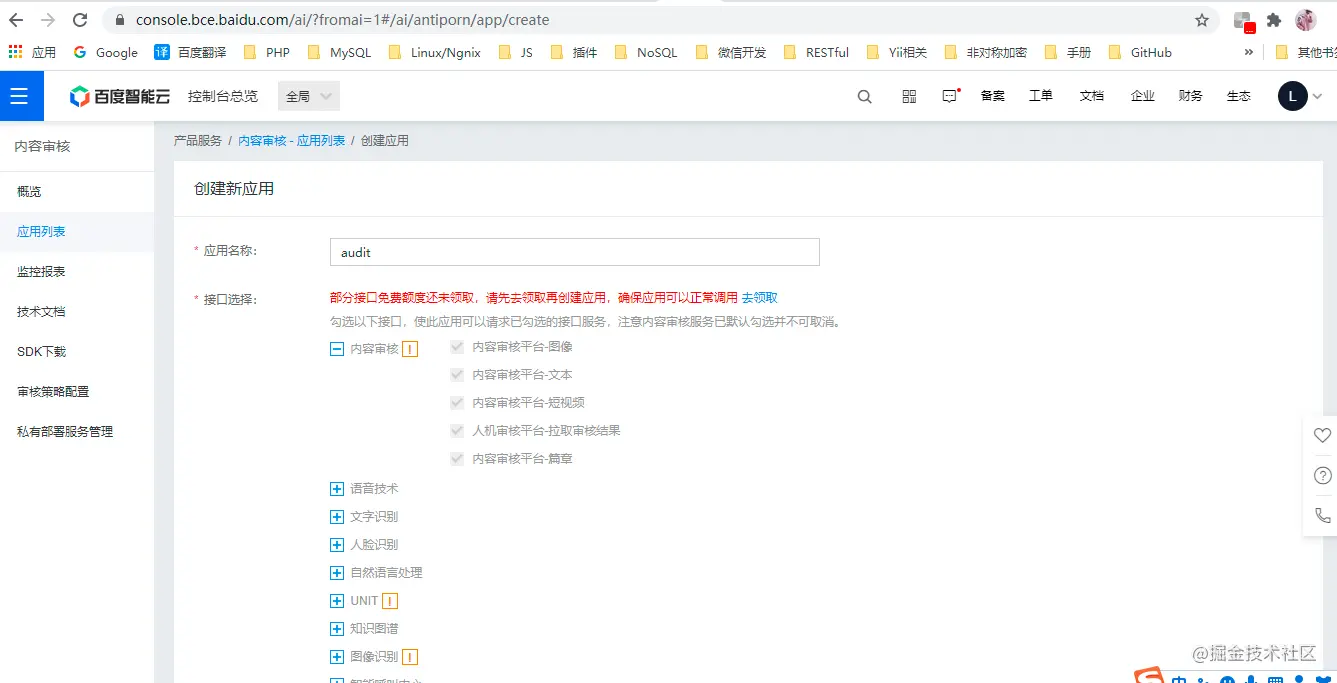Click warning icon next to UNIT
The height and width of the screenshot is (683, 1337).
pyautogui.click(x=390, y=601)
